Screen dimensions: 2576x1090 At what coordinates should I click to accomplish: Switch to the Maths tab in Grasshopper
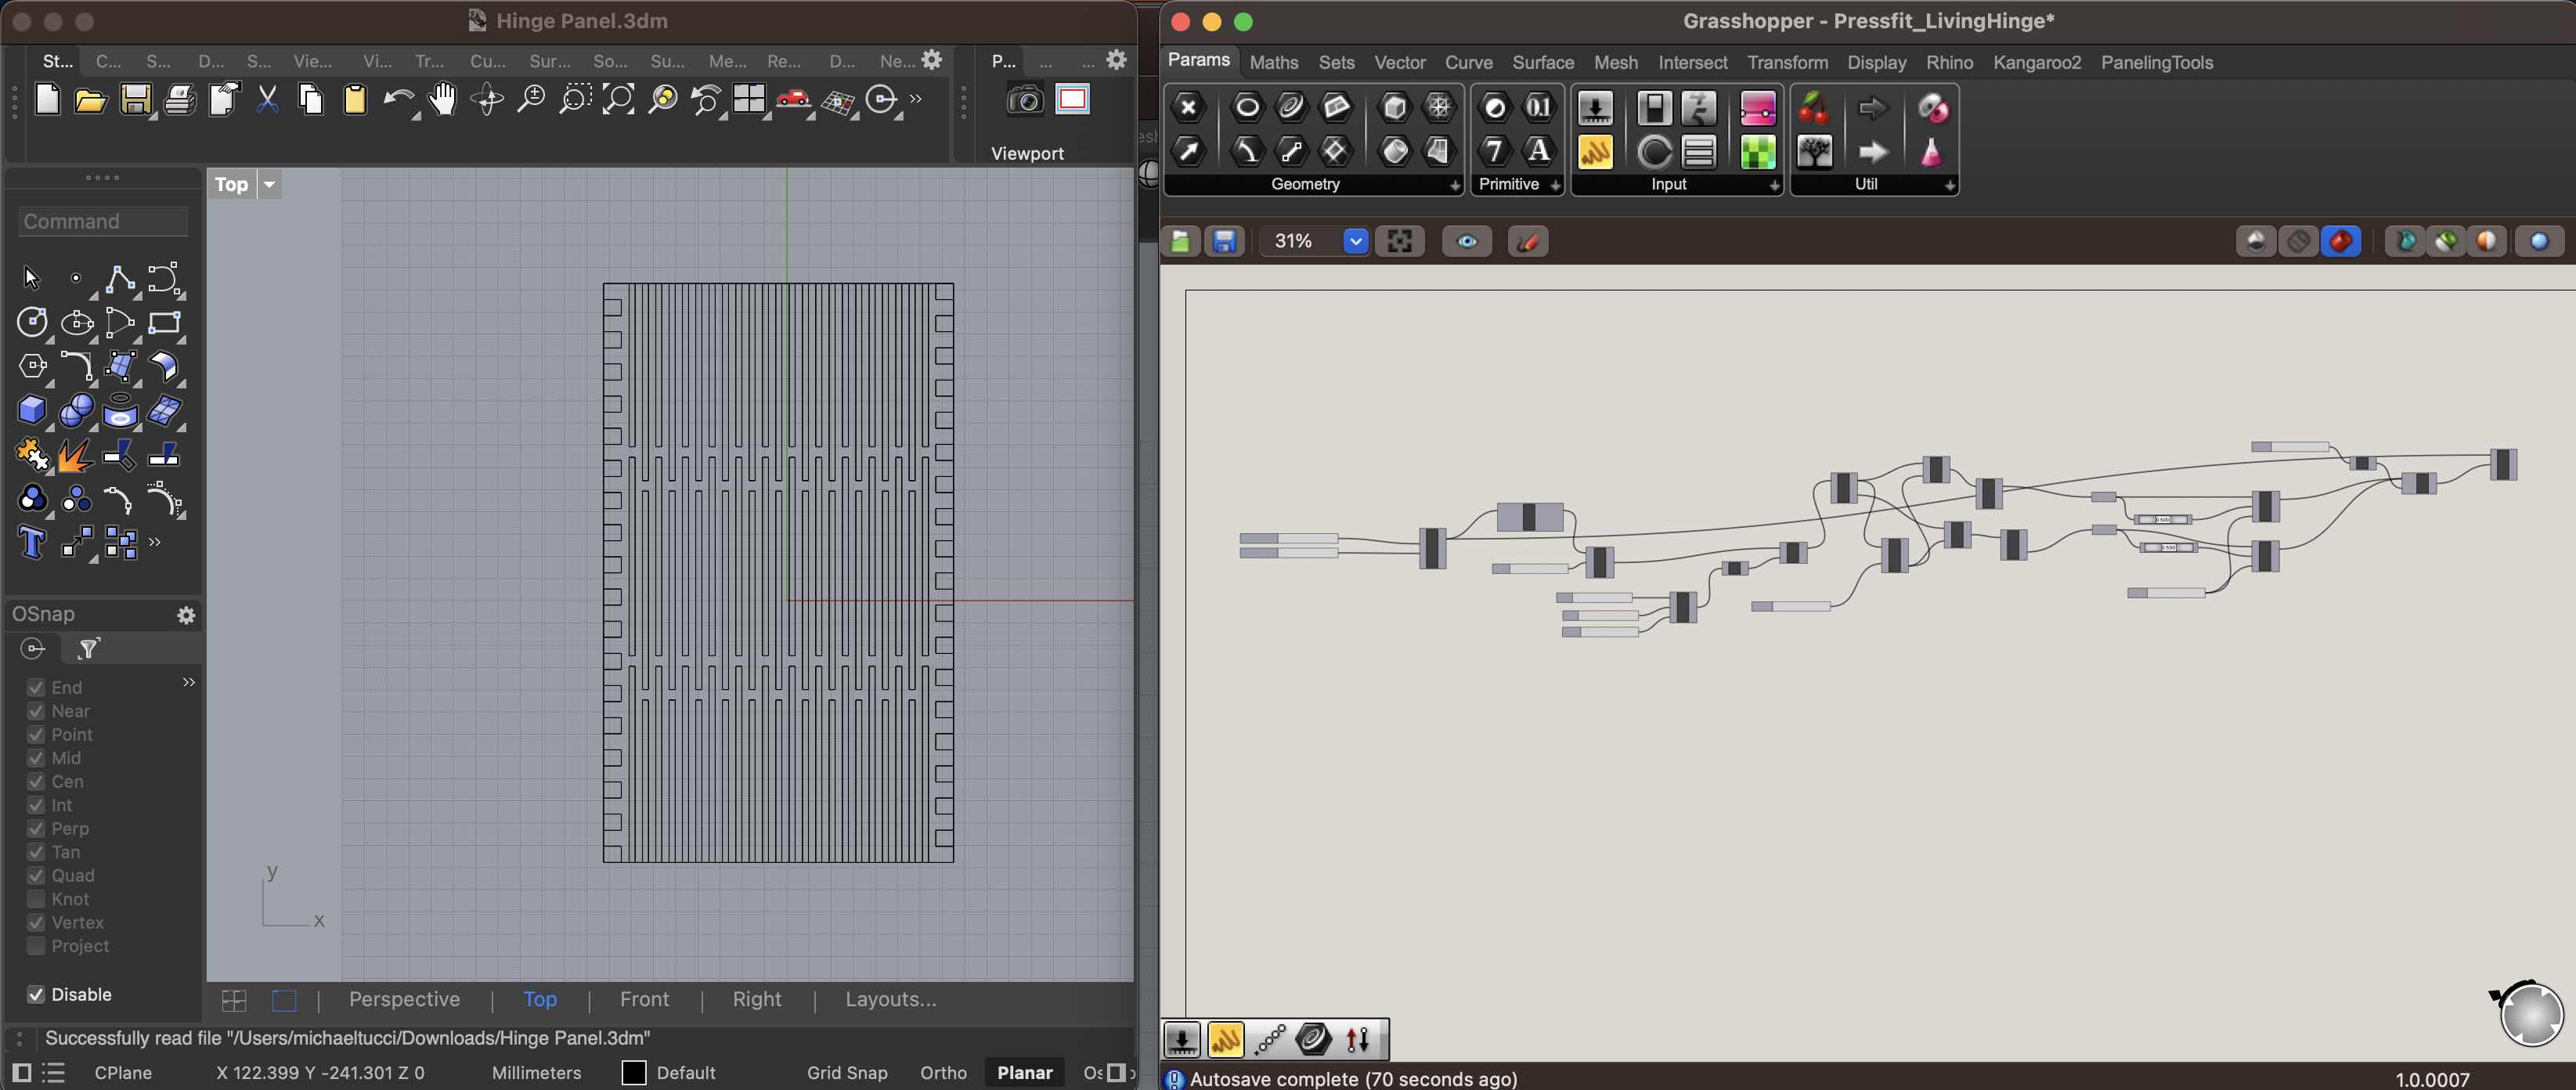point(1274,62)
